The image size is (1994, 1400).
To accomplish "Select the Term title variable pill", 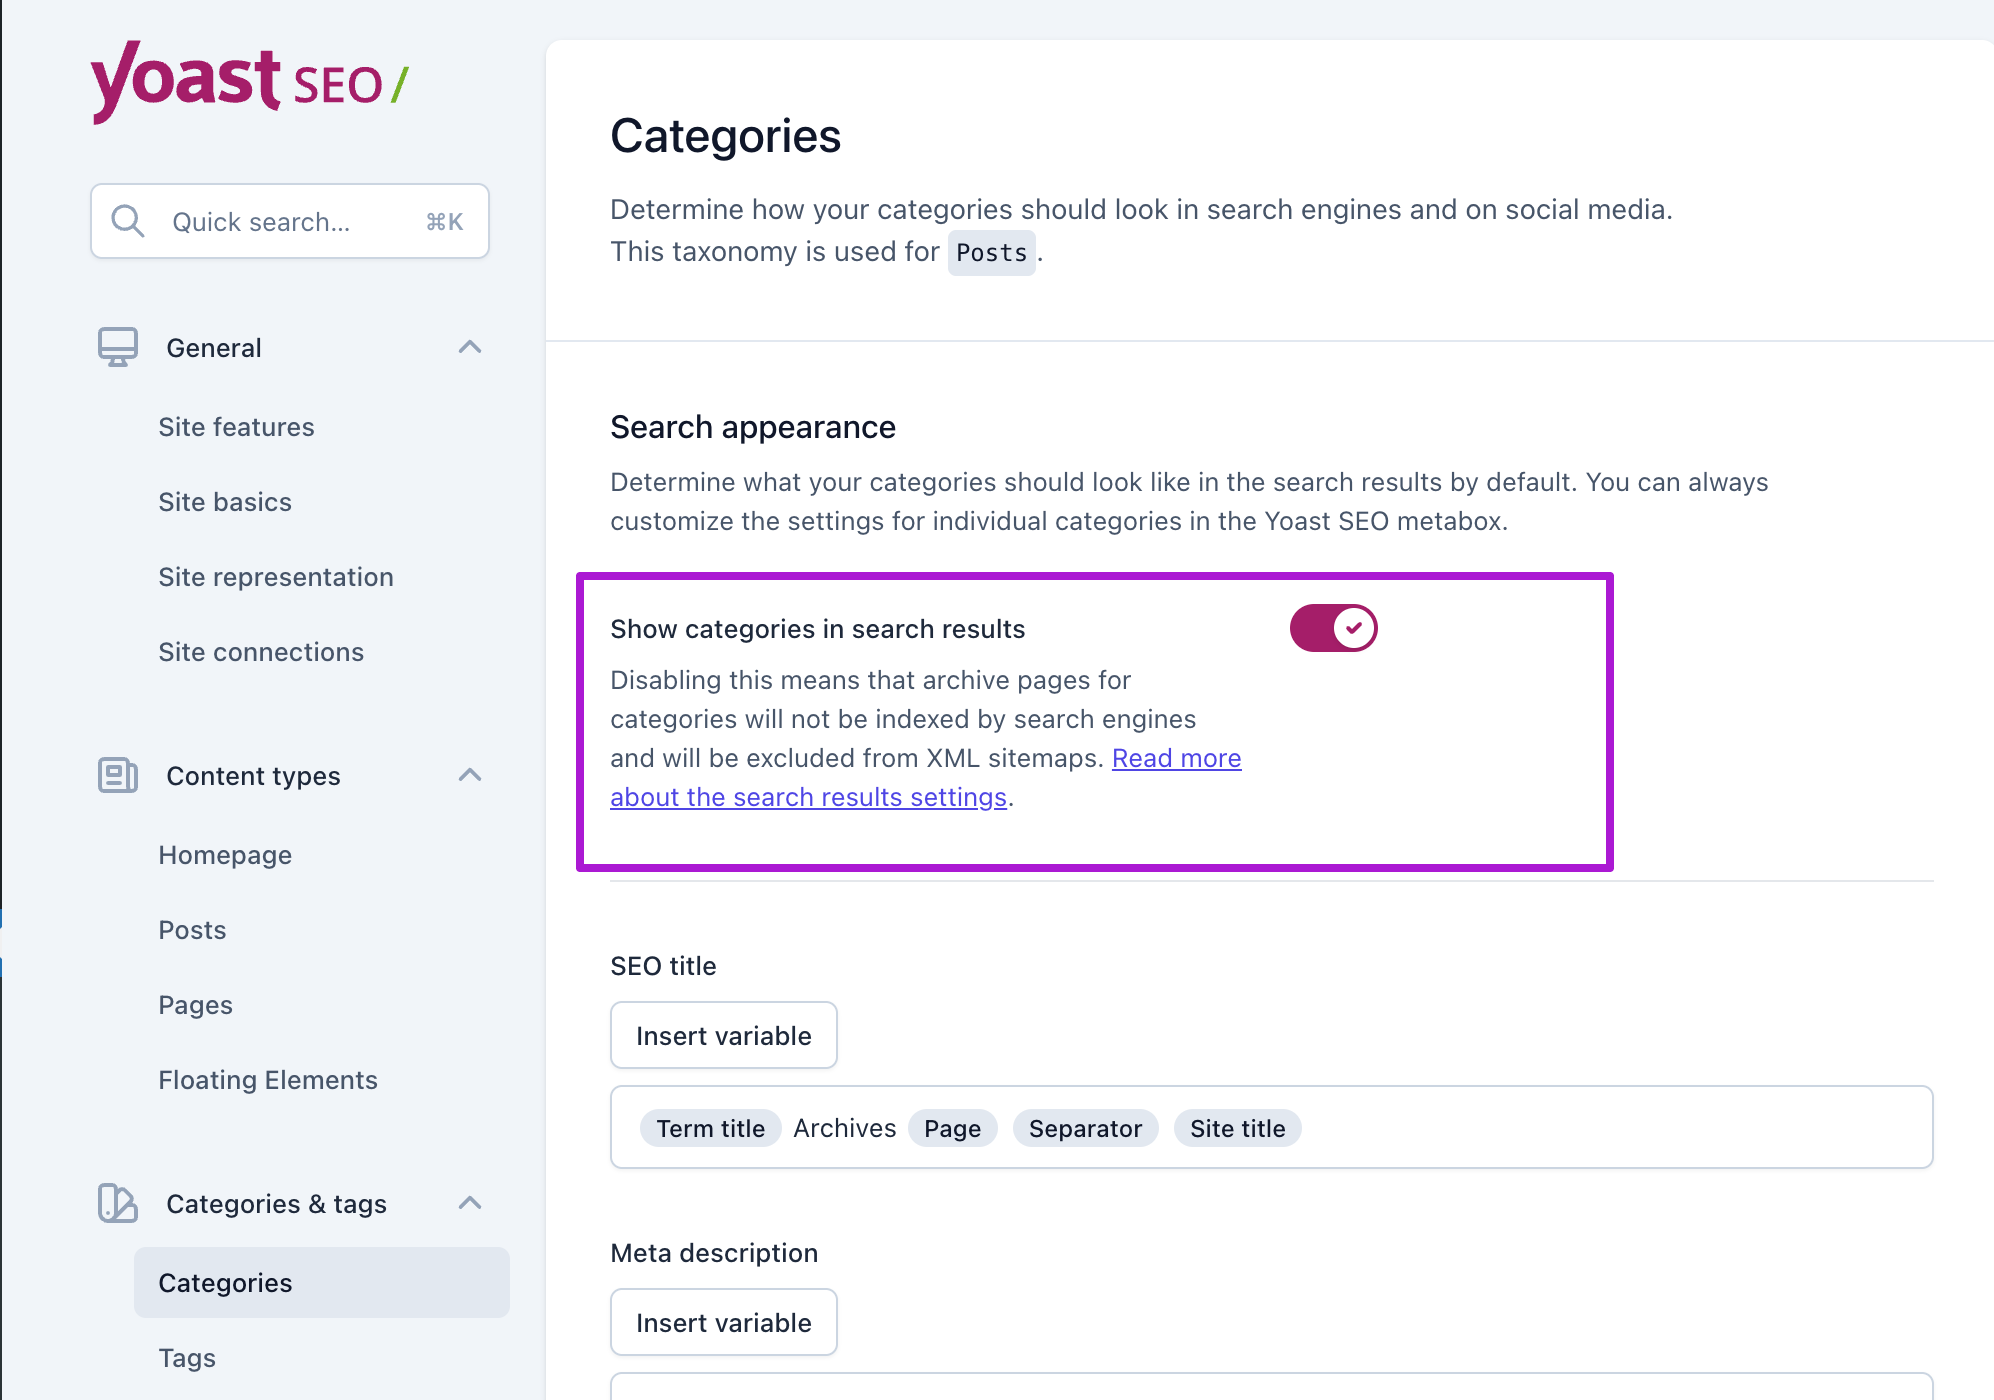I will (x=710, y=1128).
